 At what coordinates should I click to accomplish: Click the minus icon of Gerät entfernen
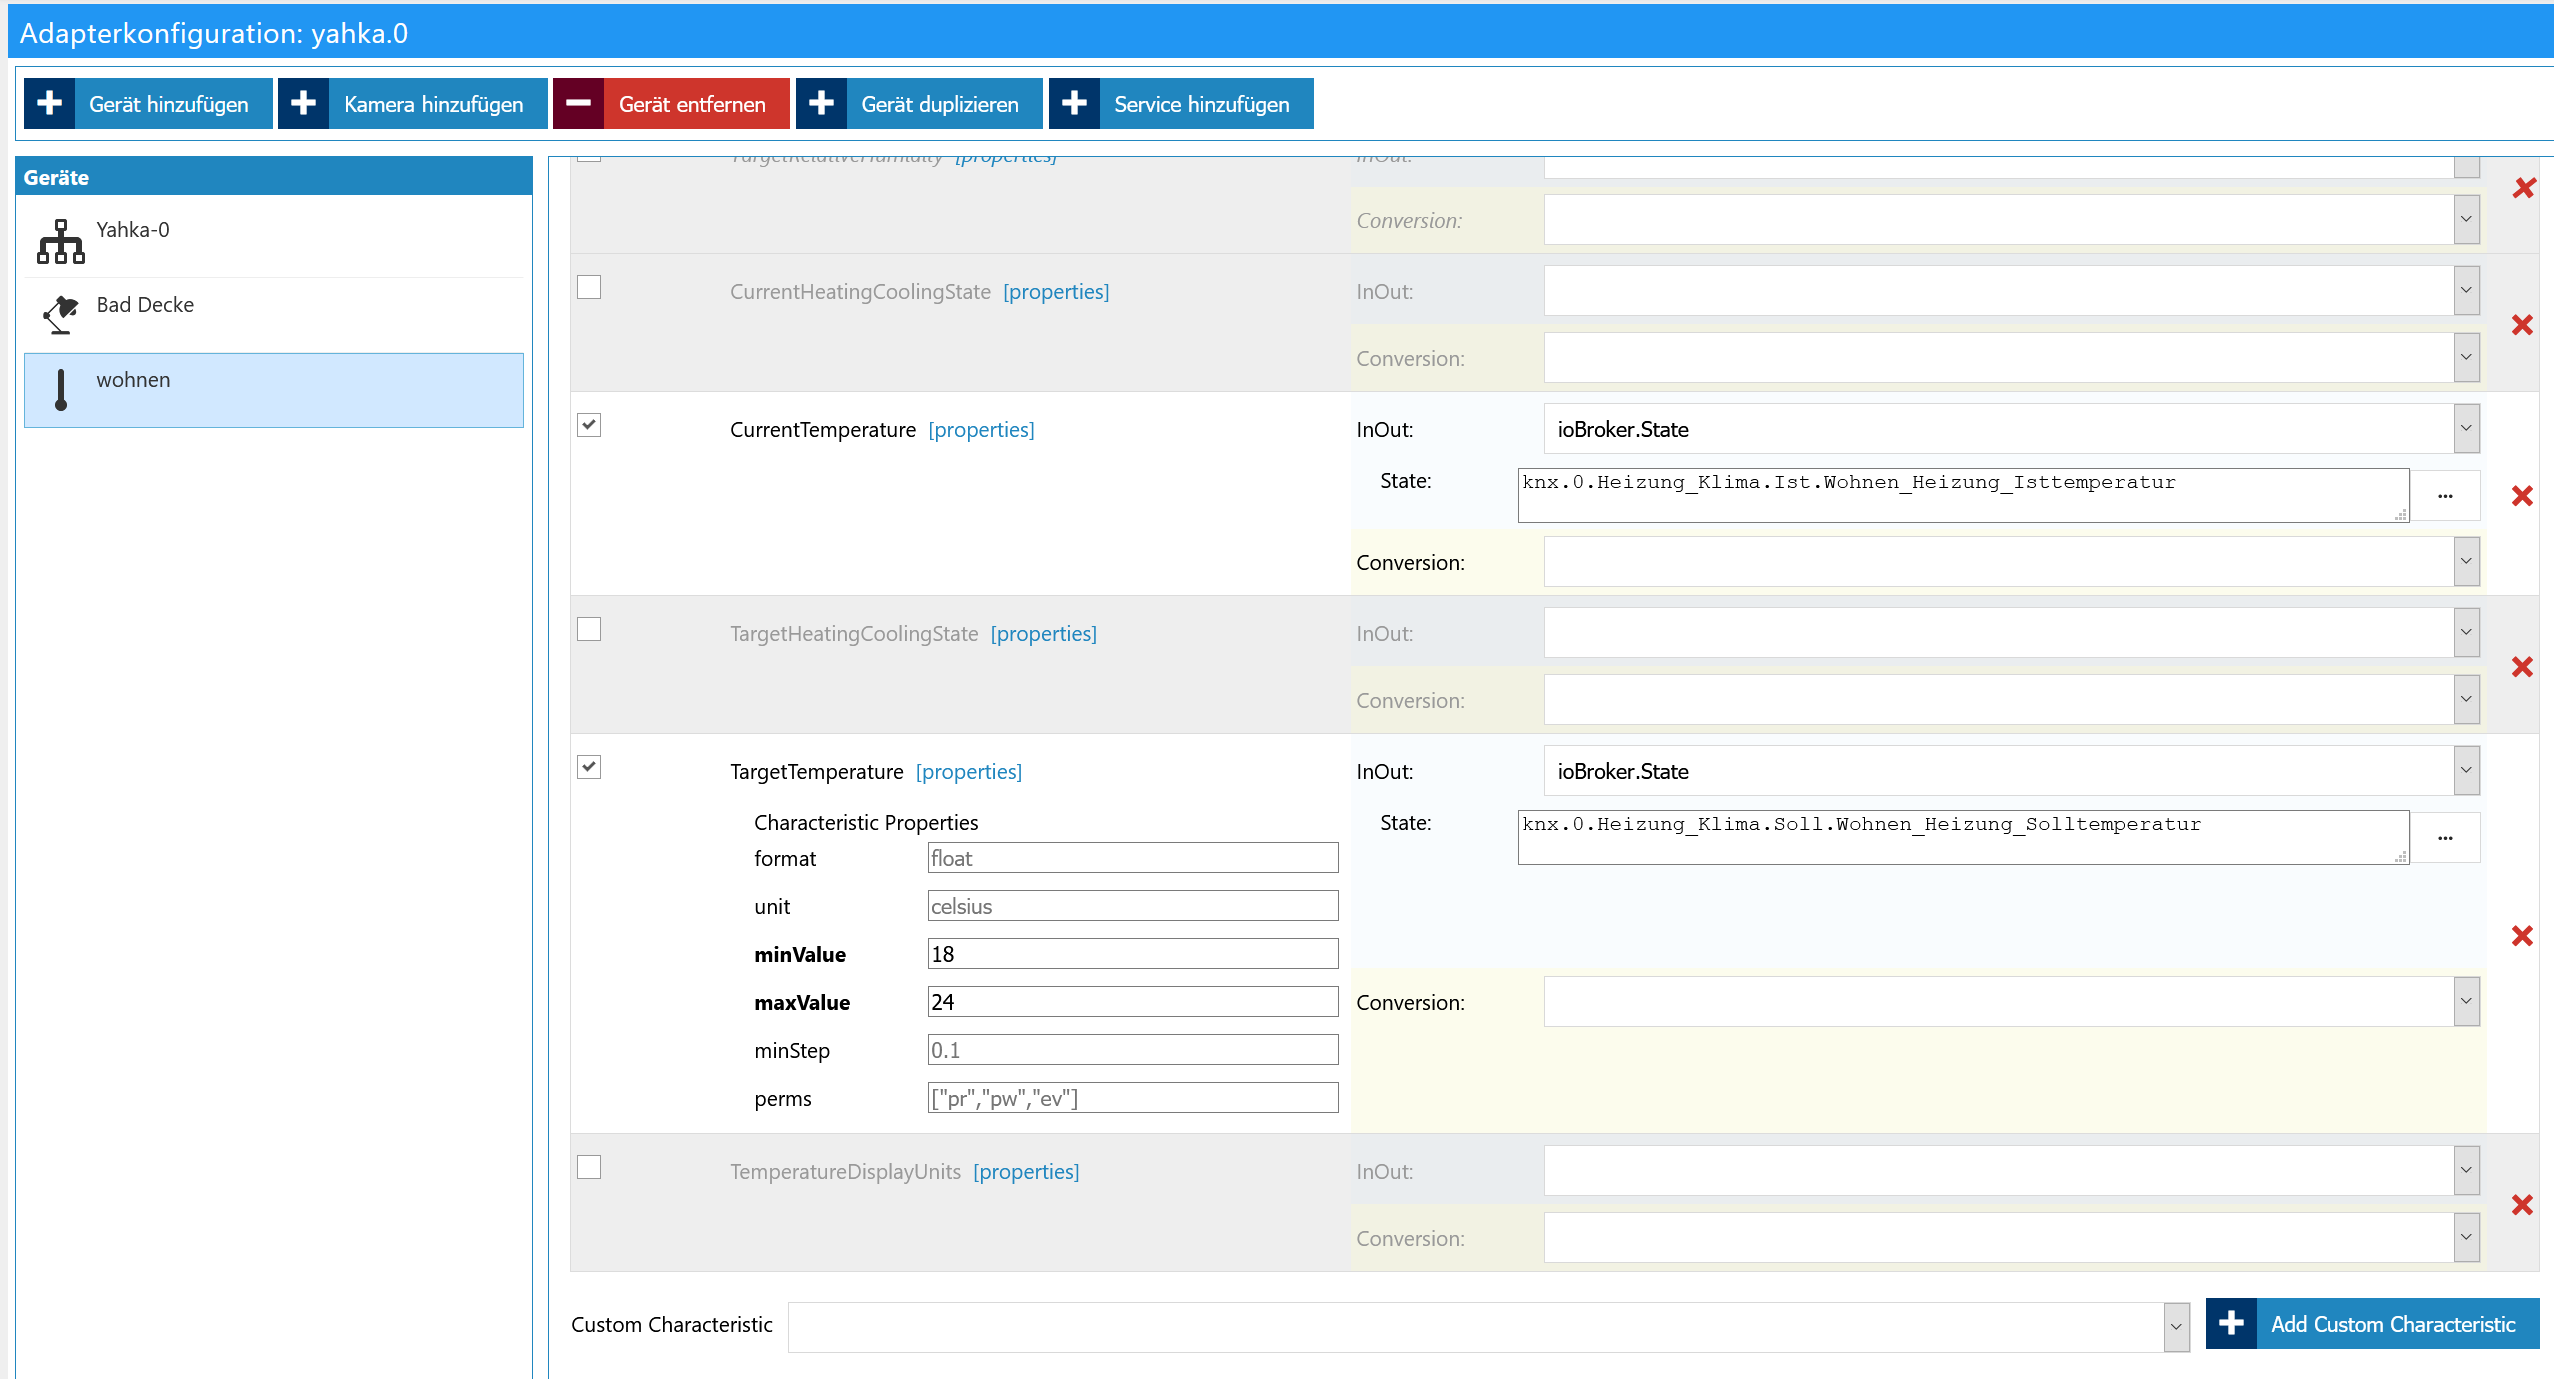click(579, 104)
